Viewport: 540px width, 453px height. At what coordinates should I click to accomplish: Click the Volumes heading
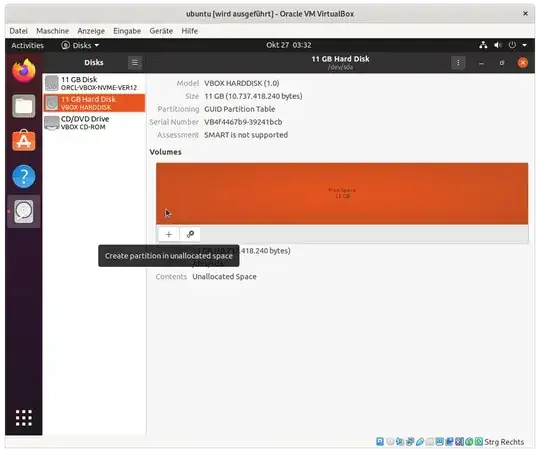pyautogui.click(x=165, y=152)
